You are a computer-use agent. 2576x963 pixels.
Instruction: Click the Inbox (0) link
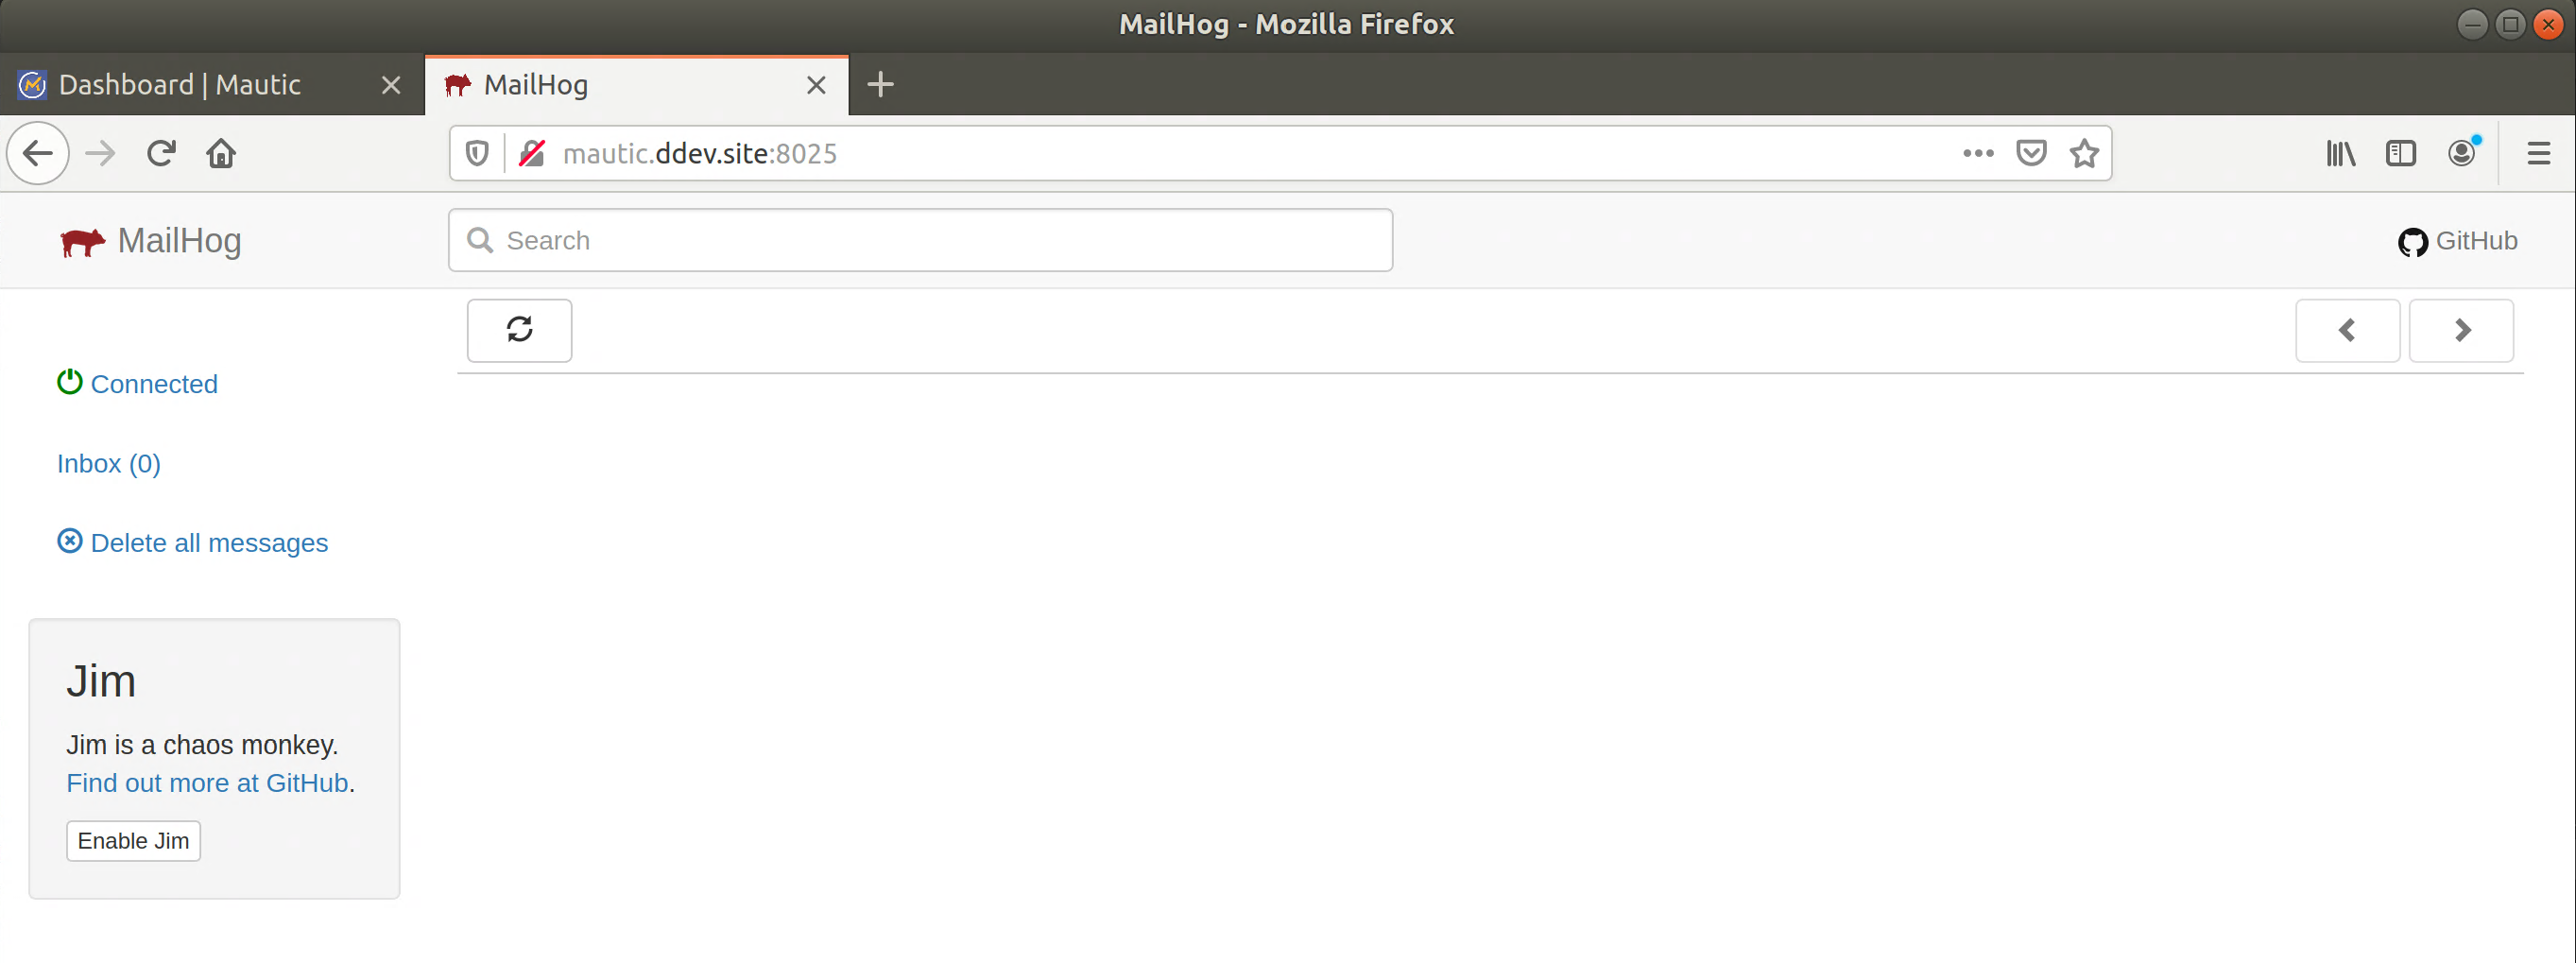click(108, 463)
